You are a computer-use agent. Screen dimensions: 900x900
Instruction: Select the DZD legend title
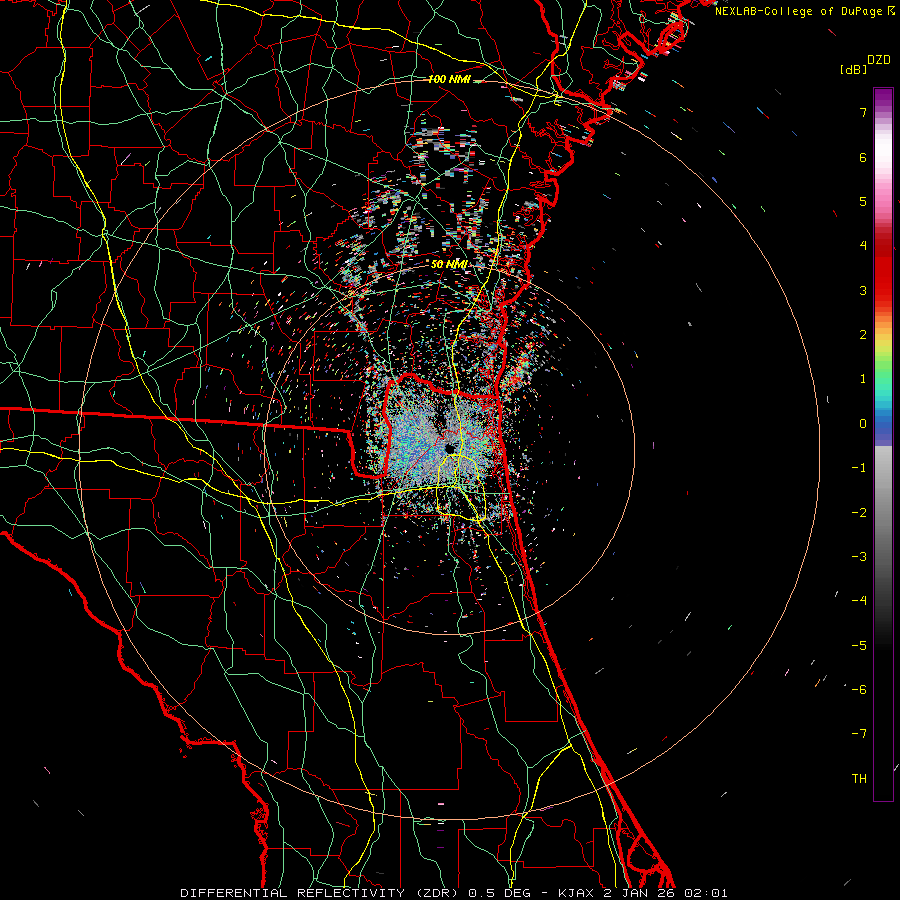[x=878, y=60]
